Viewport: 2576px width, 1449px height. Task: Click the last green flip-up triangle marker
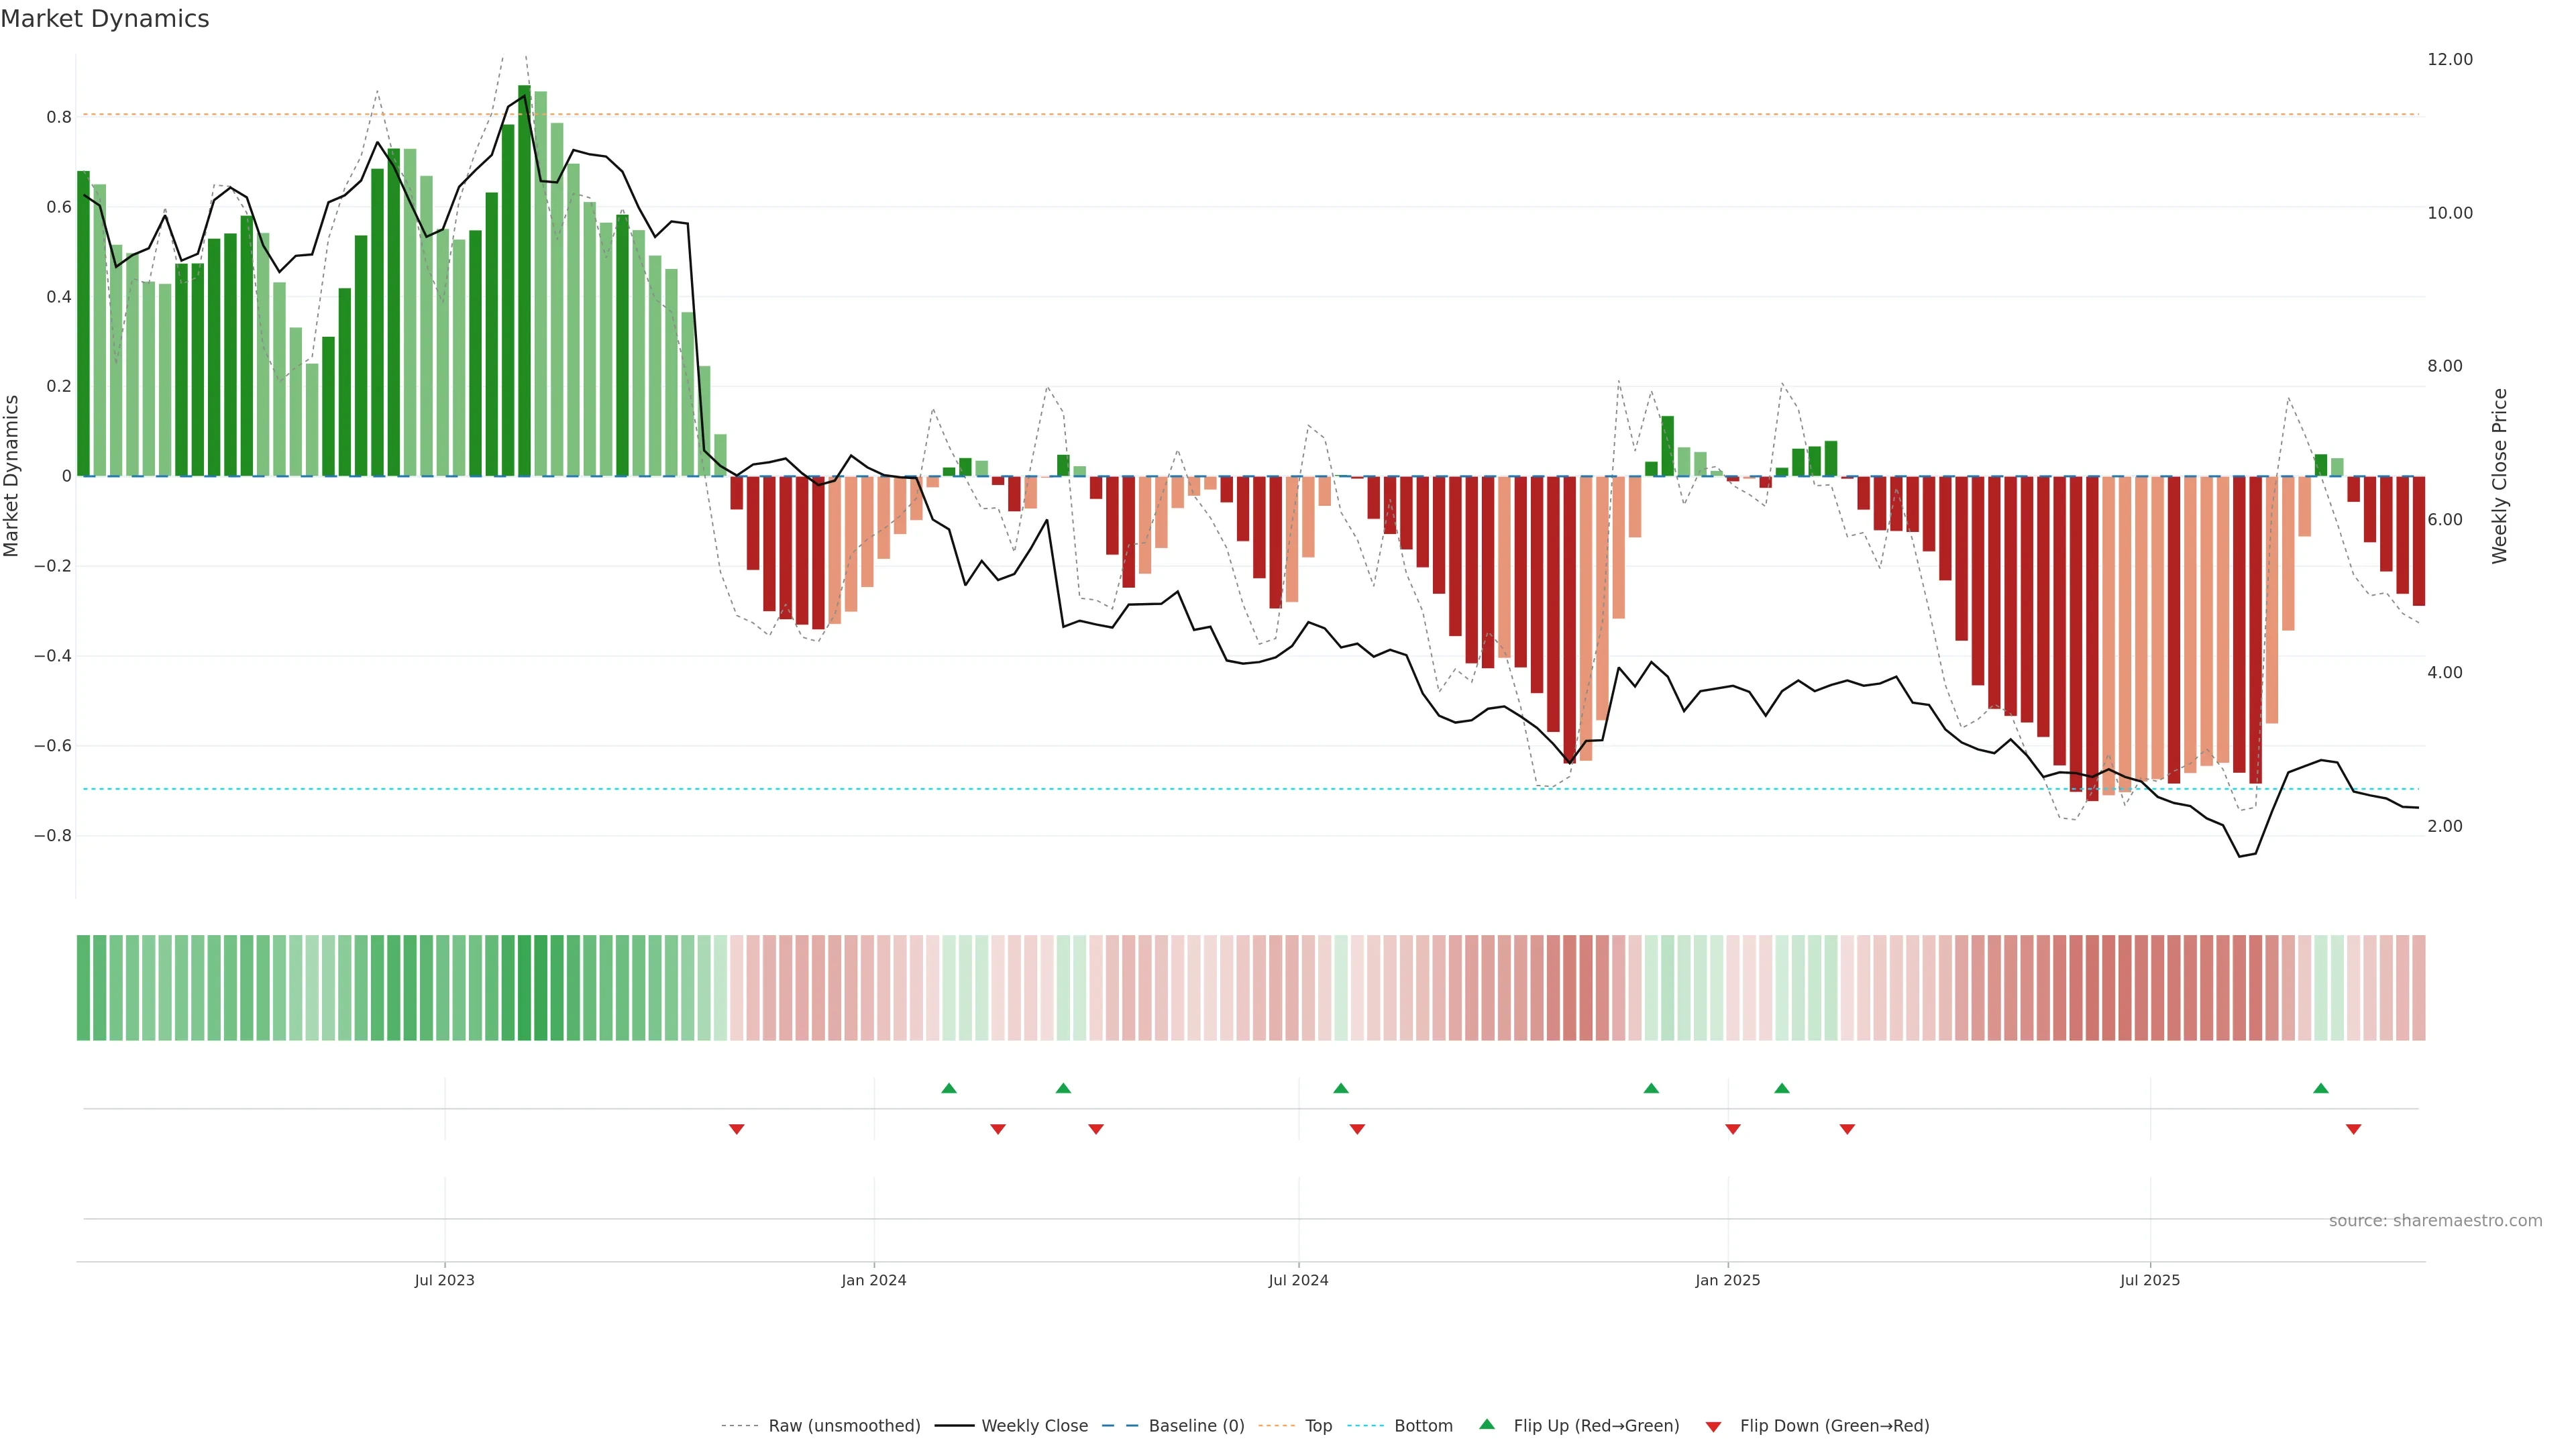pos(2321,1088)
